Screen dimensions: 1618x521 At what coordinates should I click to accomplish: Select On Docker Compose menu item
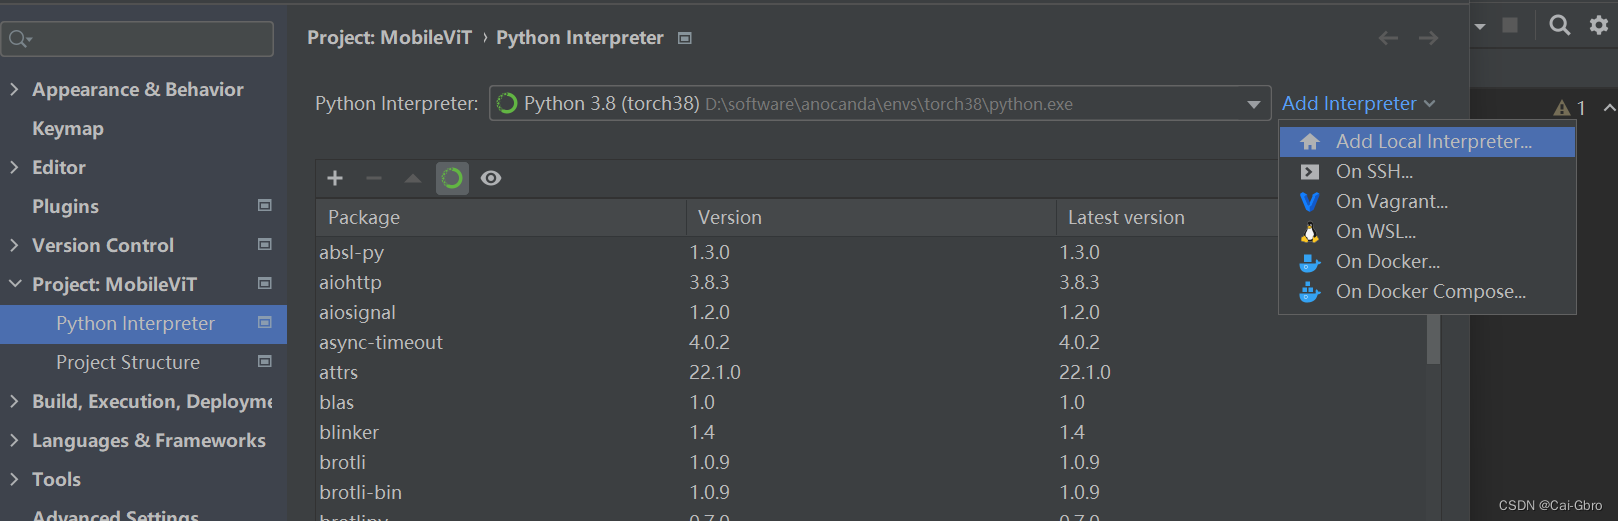(1427, 292)
